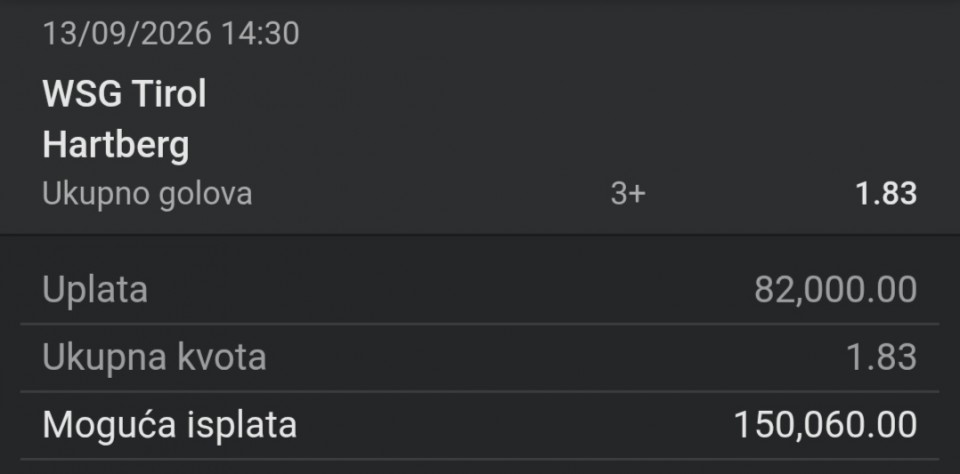
Task: Open the WSG Tirol team name
Action: point(124,94)
